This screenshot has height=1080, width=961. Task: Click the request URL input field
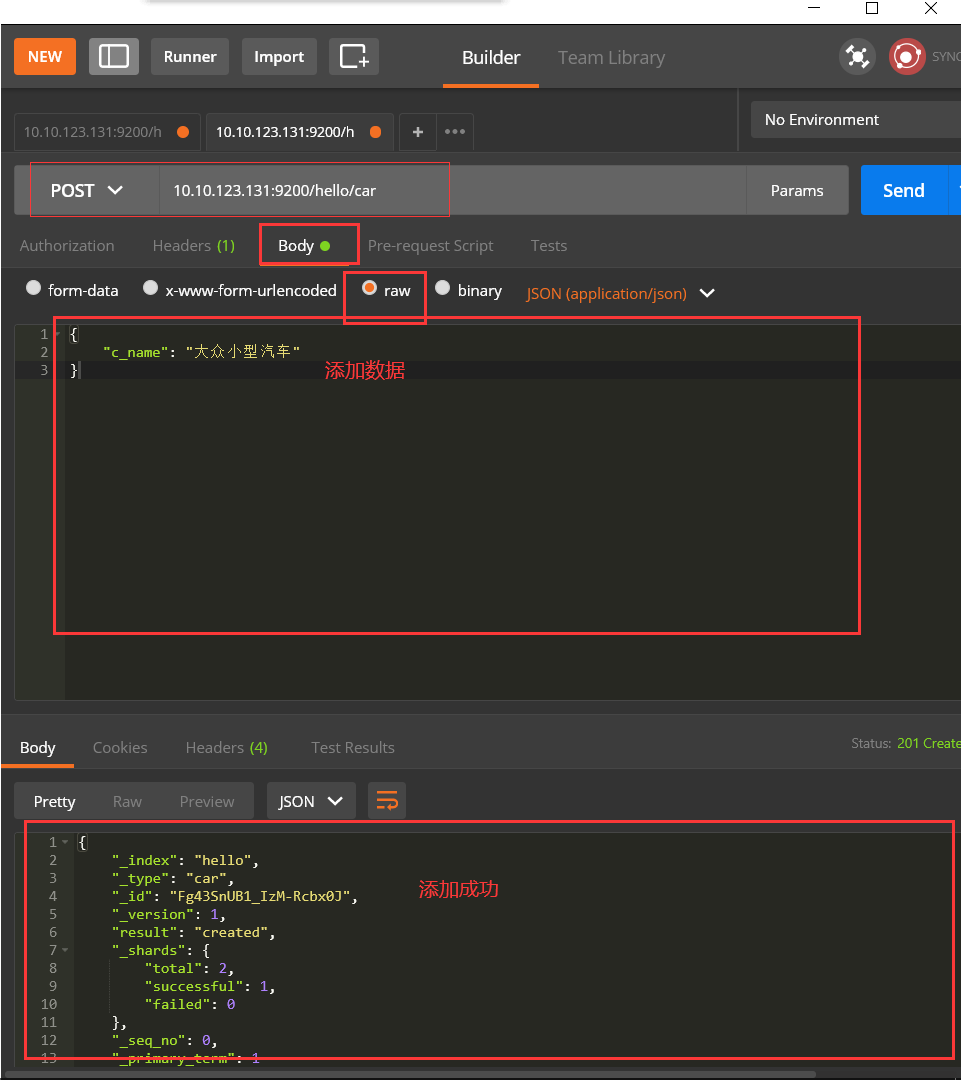[x=453, y=190]
